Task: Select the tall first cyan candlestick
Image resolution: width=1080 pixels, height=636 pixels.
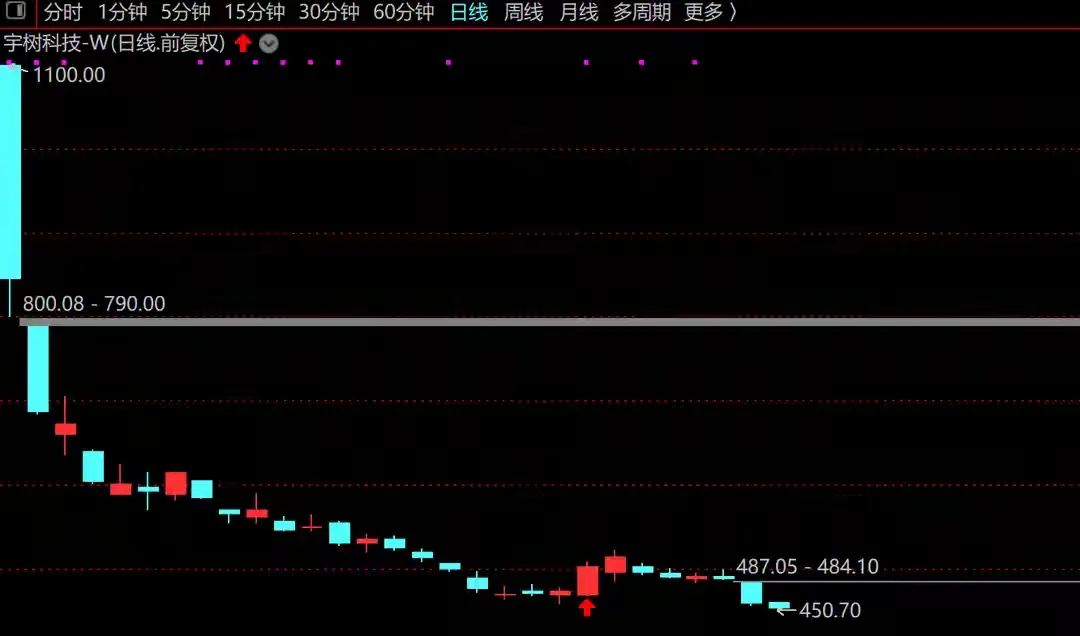Action: click(x=10, y=172)
